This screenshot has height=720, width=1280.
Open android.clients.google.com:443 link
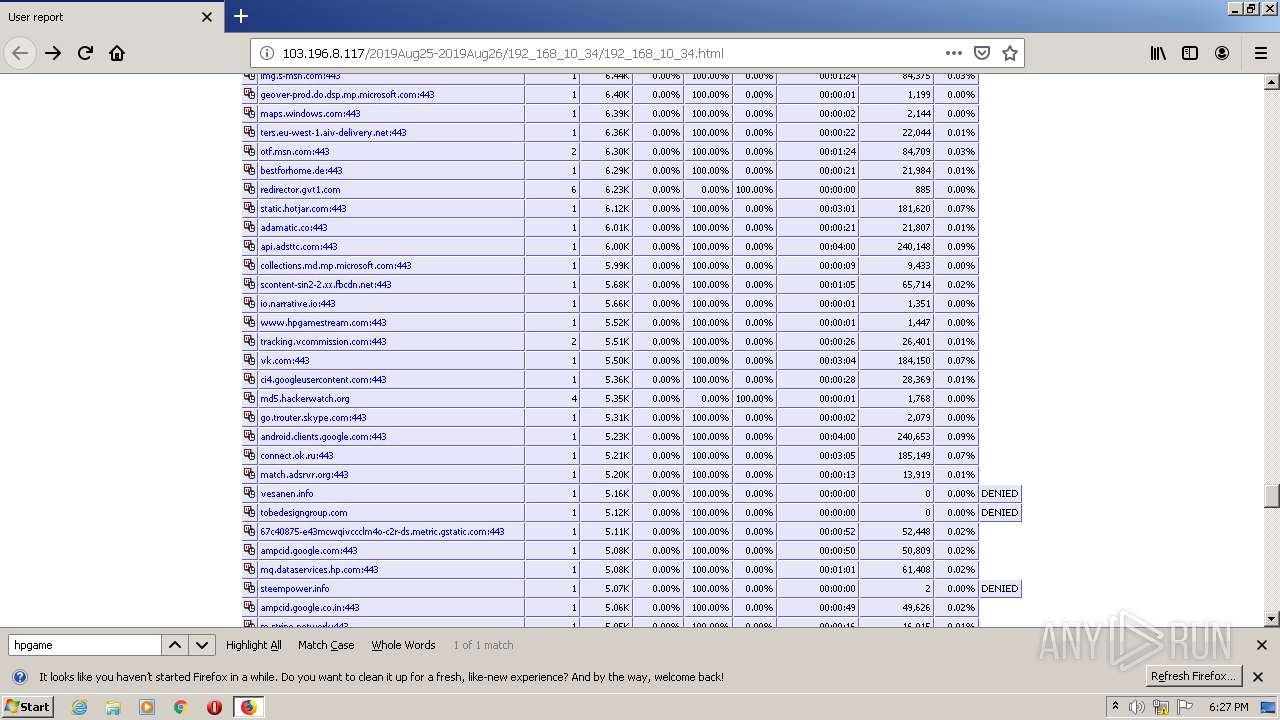tap(323, 436)
